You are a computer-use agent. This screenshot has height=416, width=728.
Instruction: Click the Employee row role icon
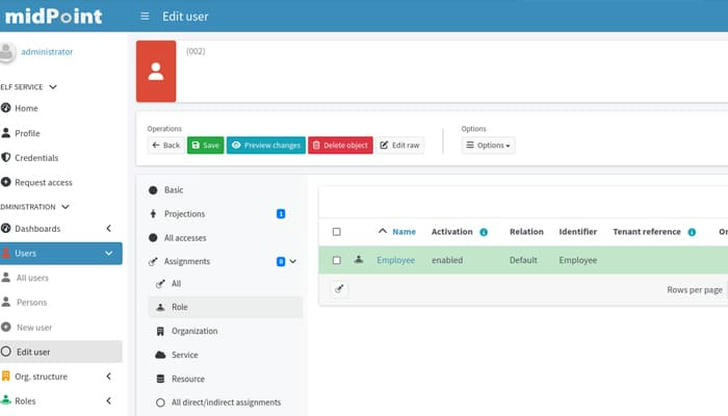[x=359, y=260]
